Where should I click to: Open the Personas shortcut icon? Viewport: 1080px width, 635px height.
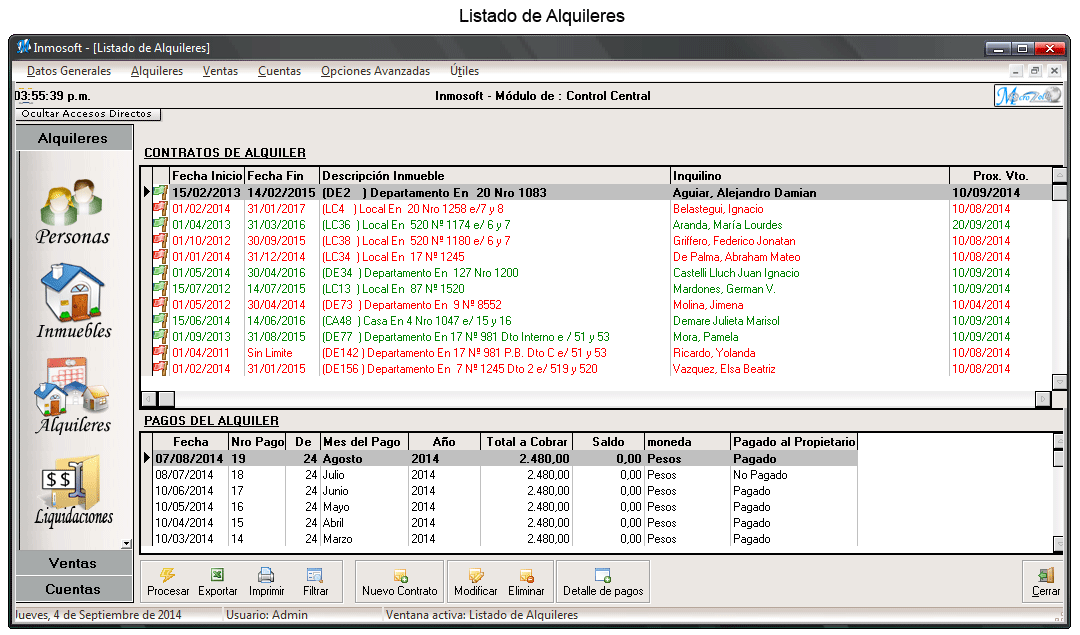[x=72, y=210]
